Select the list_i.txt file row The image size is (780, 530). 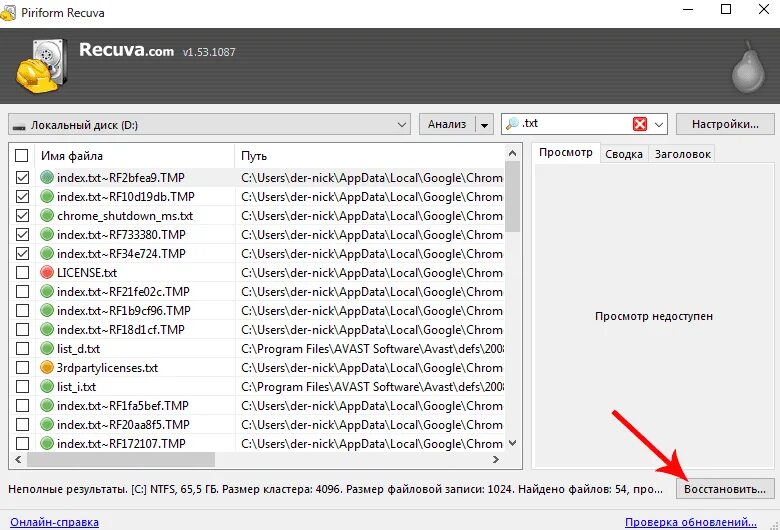pos(257,386)
